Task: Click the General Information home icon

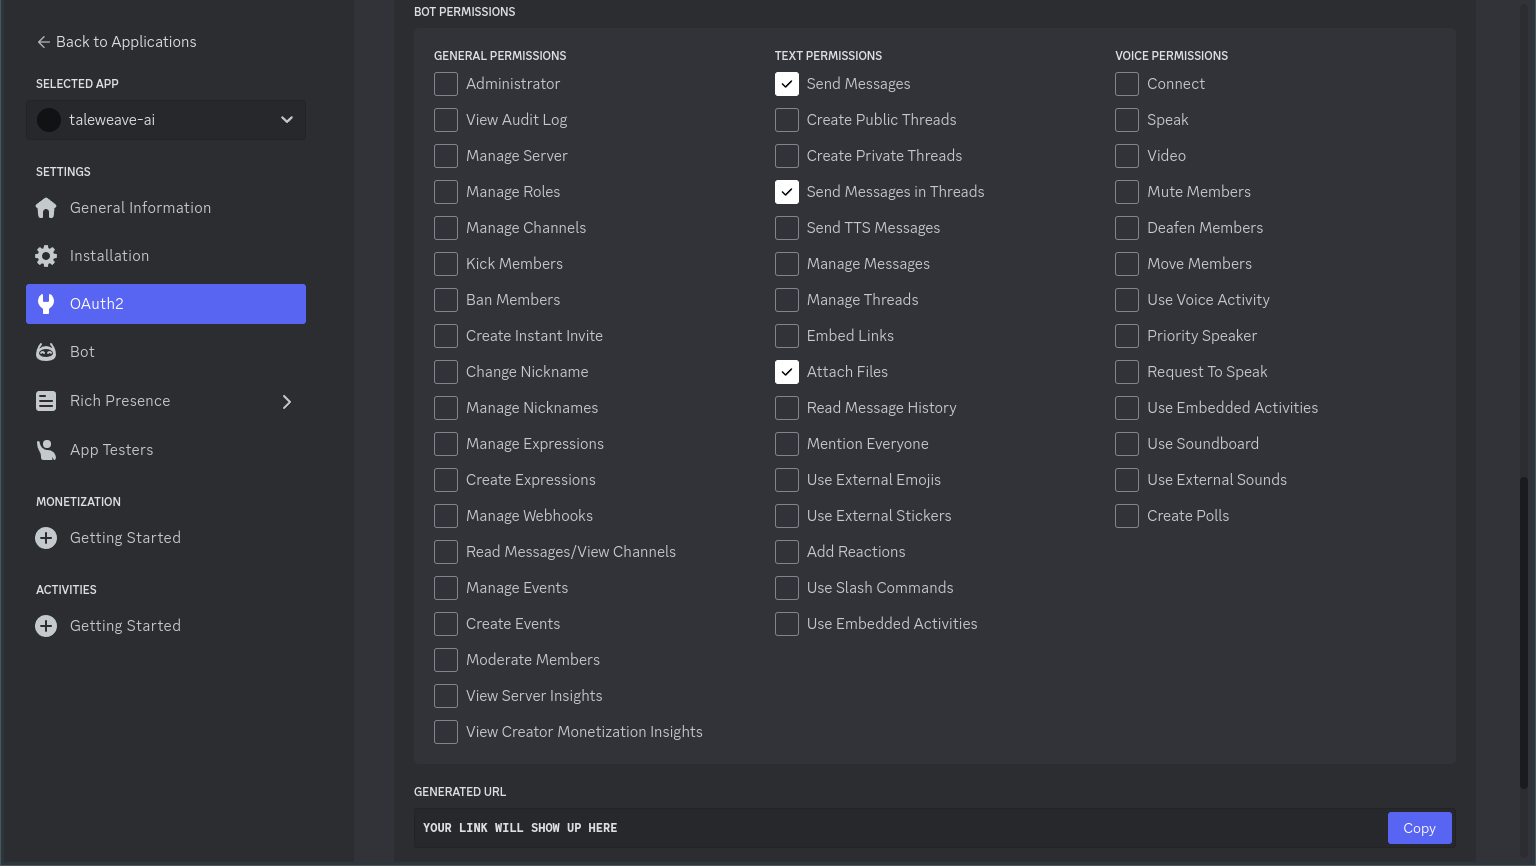Action: tap(46, 208)
